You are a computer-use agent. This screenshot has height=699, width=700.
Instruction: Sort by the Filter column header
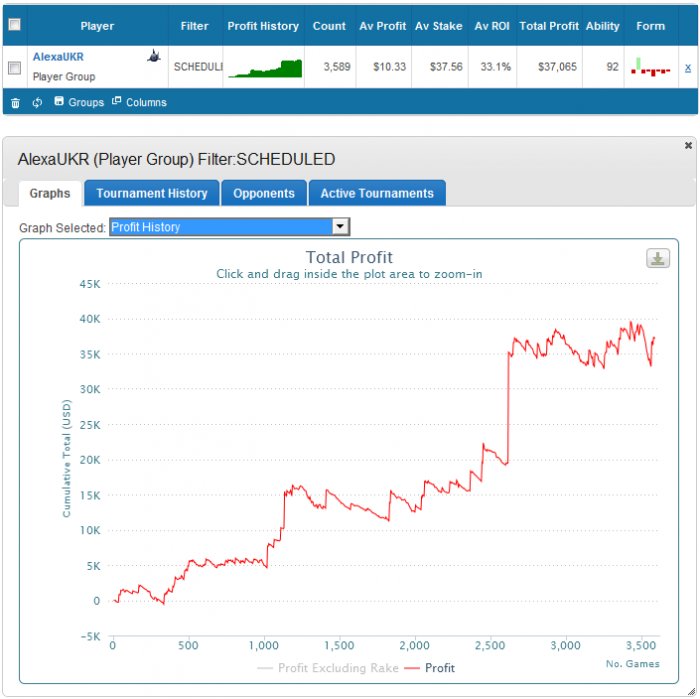195,26
